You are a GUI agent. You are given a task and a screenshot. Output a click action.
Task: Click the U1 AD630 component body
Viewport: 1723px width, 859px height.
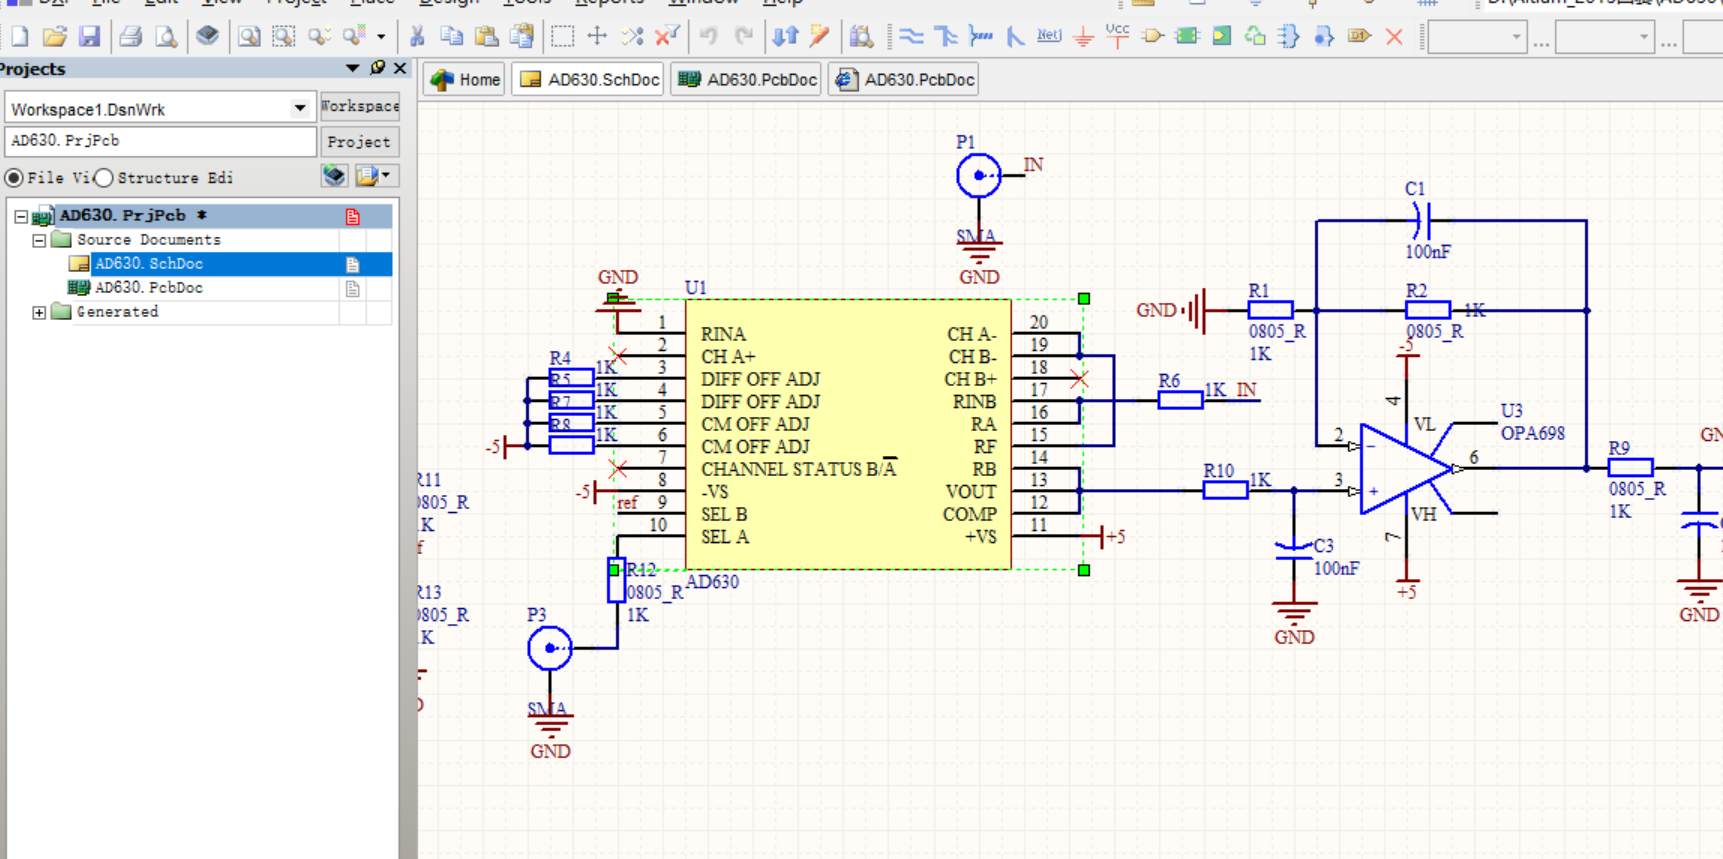848,434
